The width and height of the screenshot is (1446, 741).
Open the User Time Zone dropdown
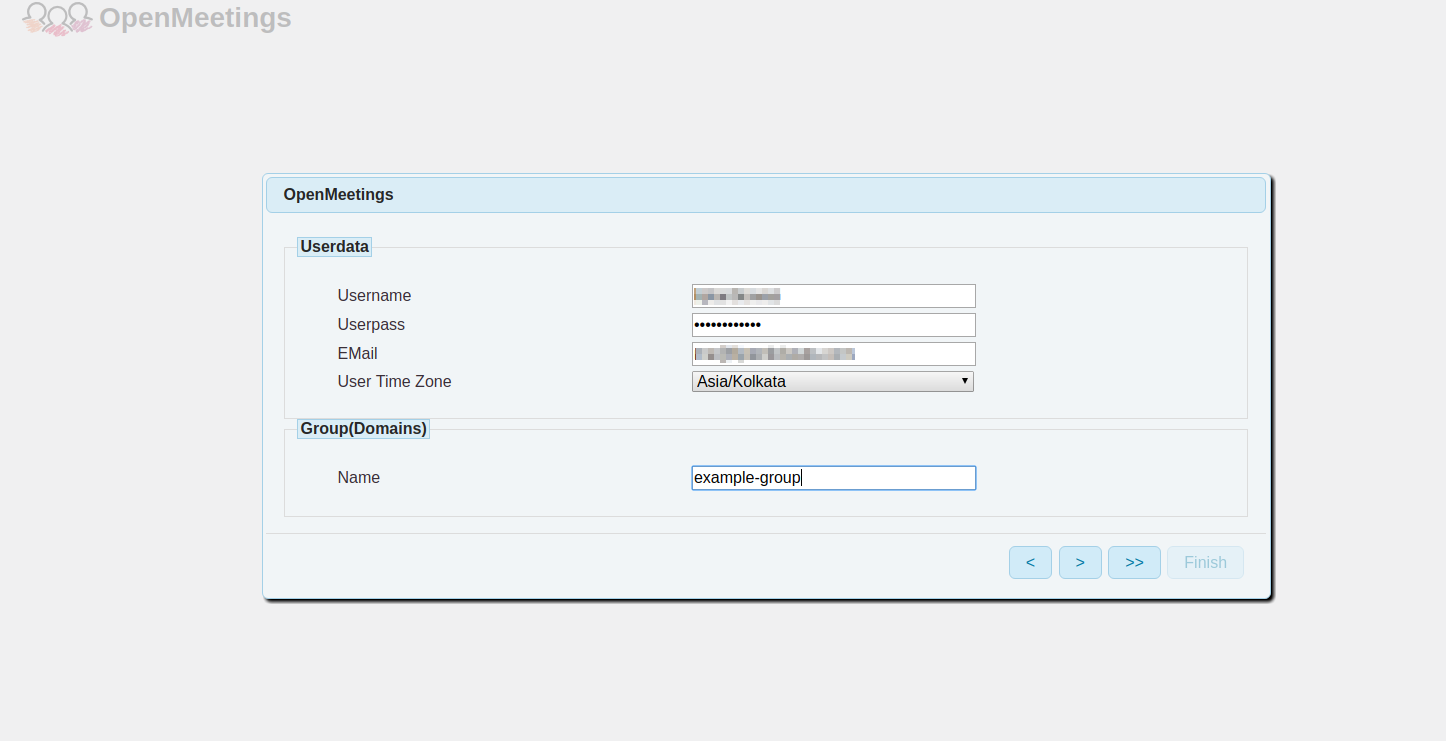click(832, 381)
